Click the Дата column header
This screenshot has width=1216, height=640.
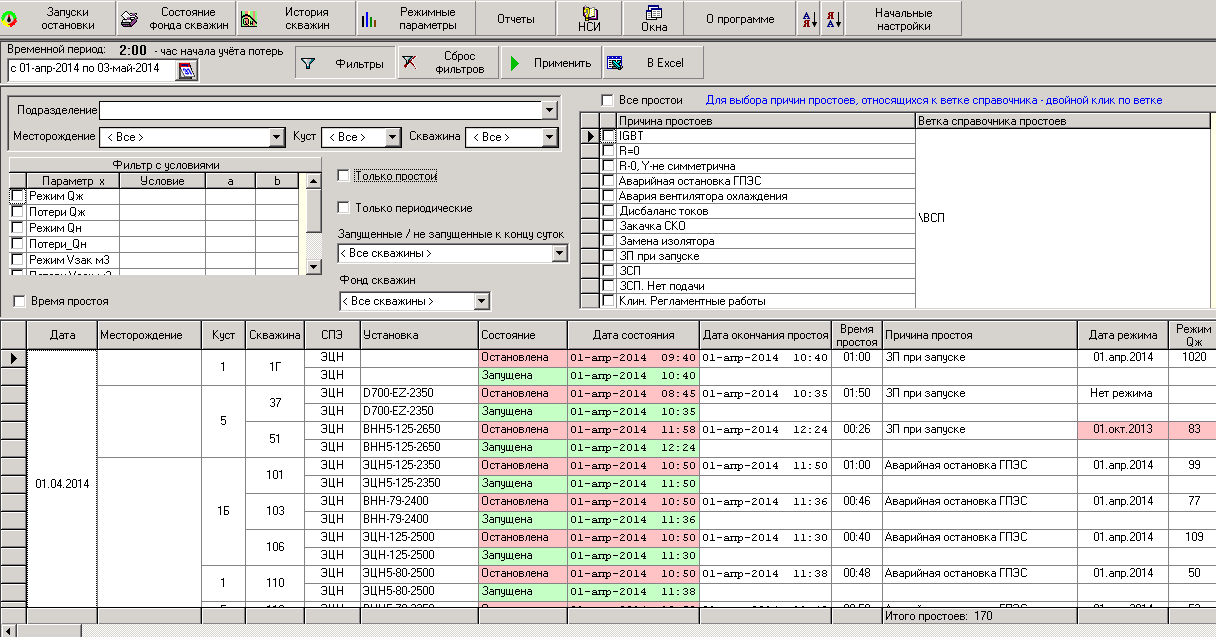tap(62, 335)
